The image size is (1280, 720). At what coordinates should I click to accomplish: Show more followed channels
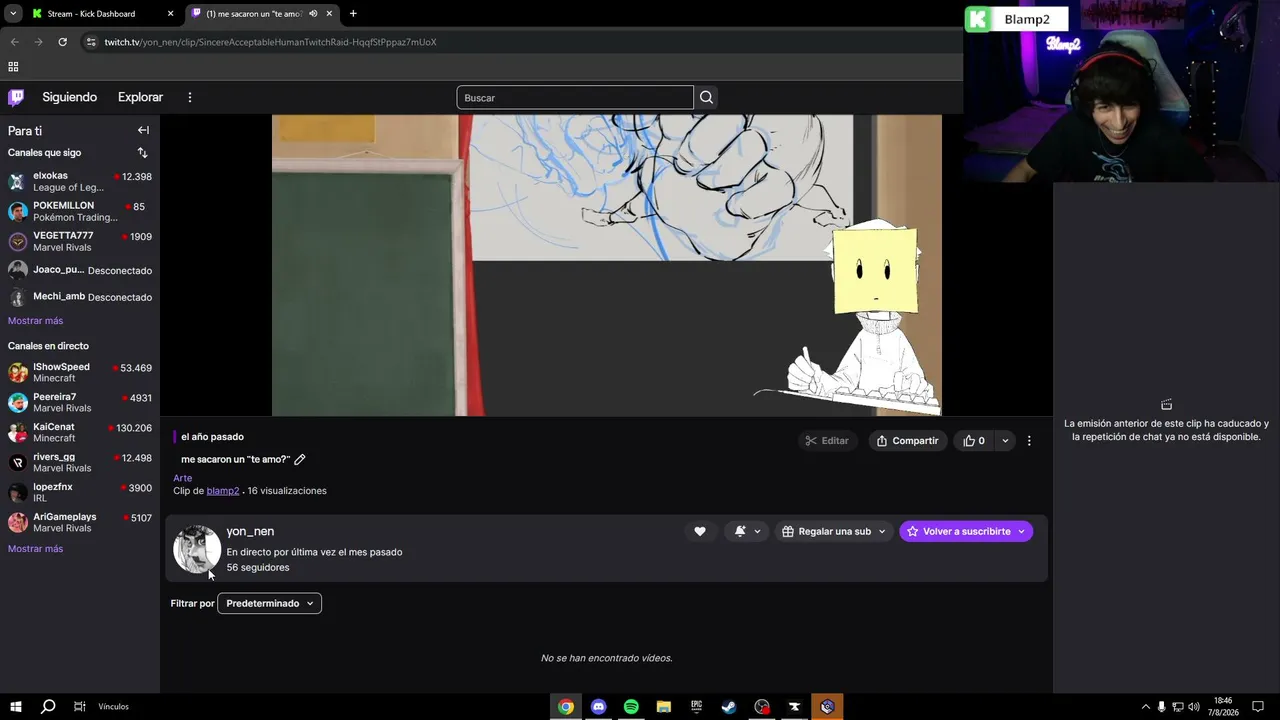coord(35,321)
